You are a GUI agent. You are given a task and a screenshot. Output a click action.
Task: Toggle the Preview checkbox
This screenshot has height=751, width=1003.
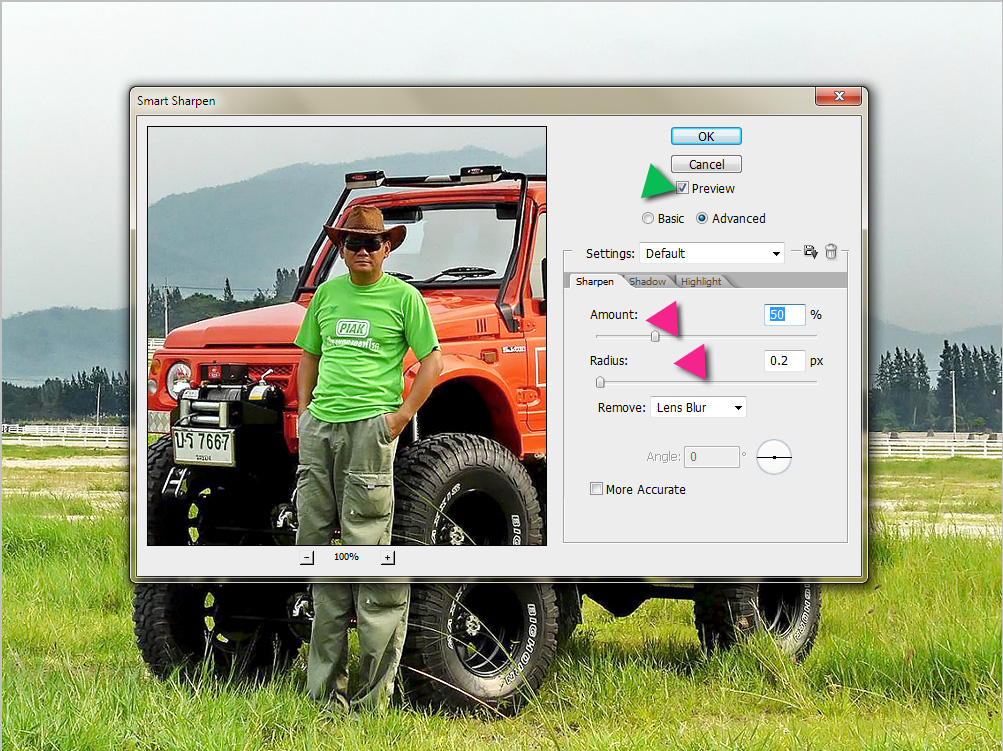click(682, 188)
